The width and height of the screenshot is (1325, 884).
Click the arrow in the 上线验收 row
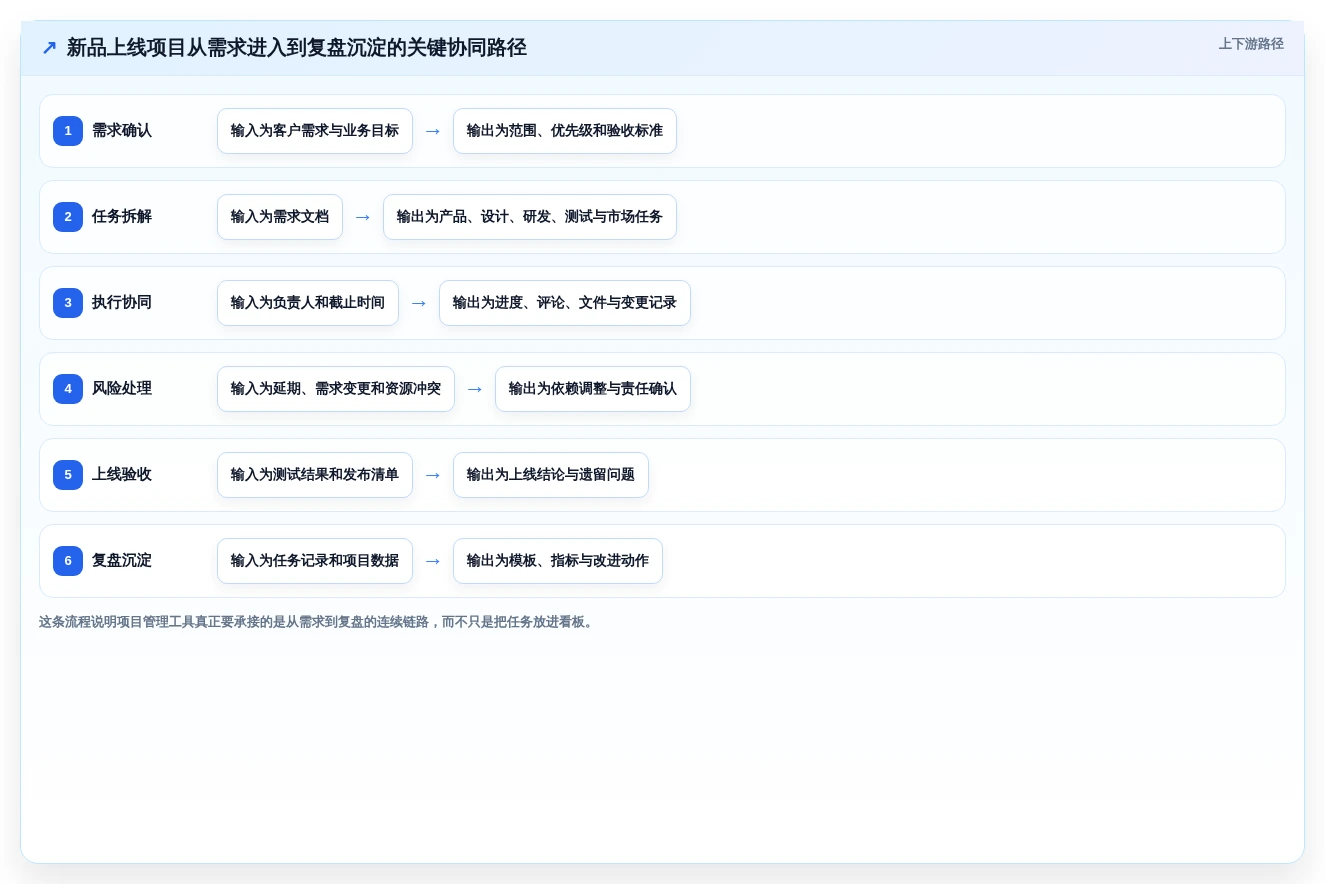click(433, 475)
